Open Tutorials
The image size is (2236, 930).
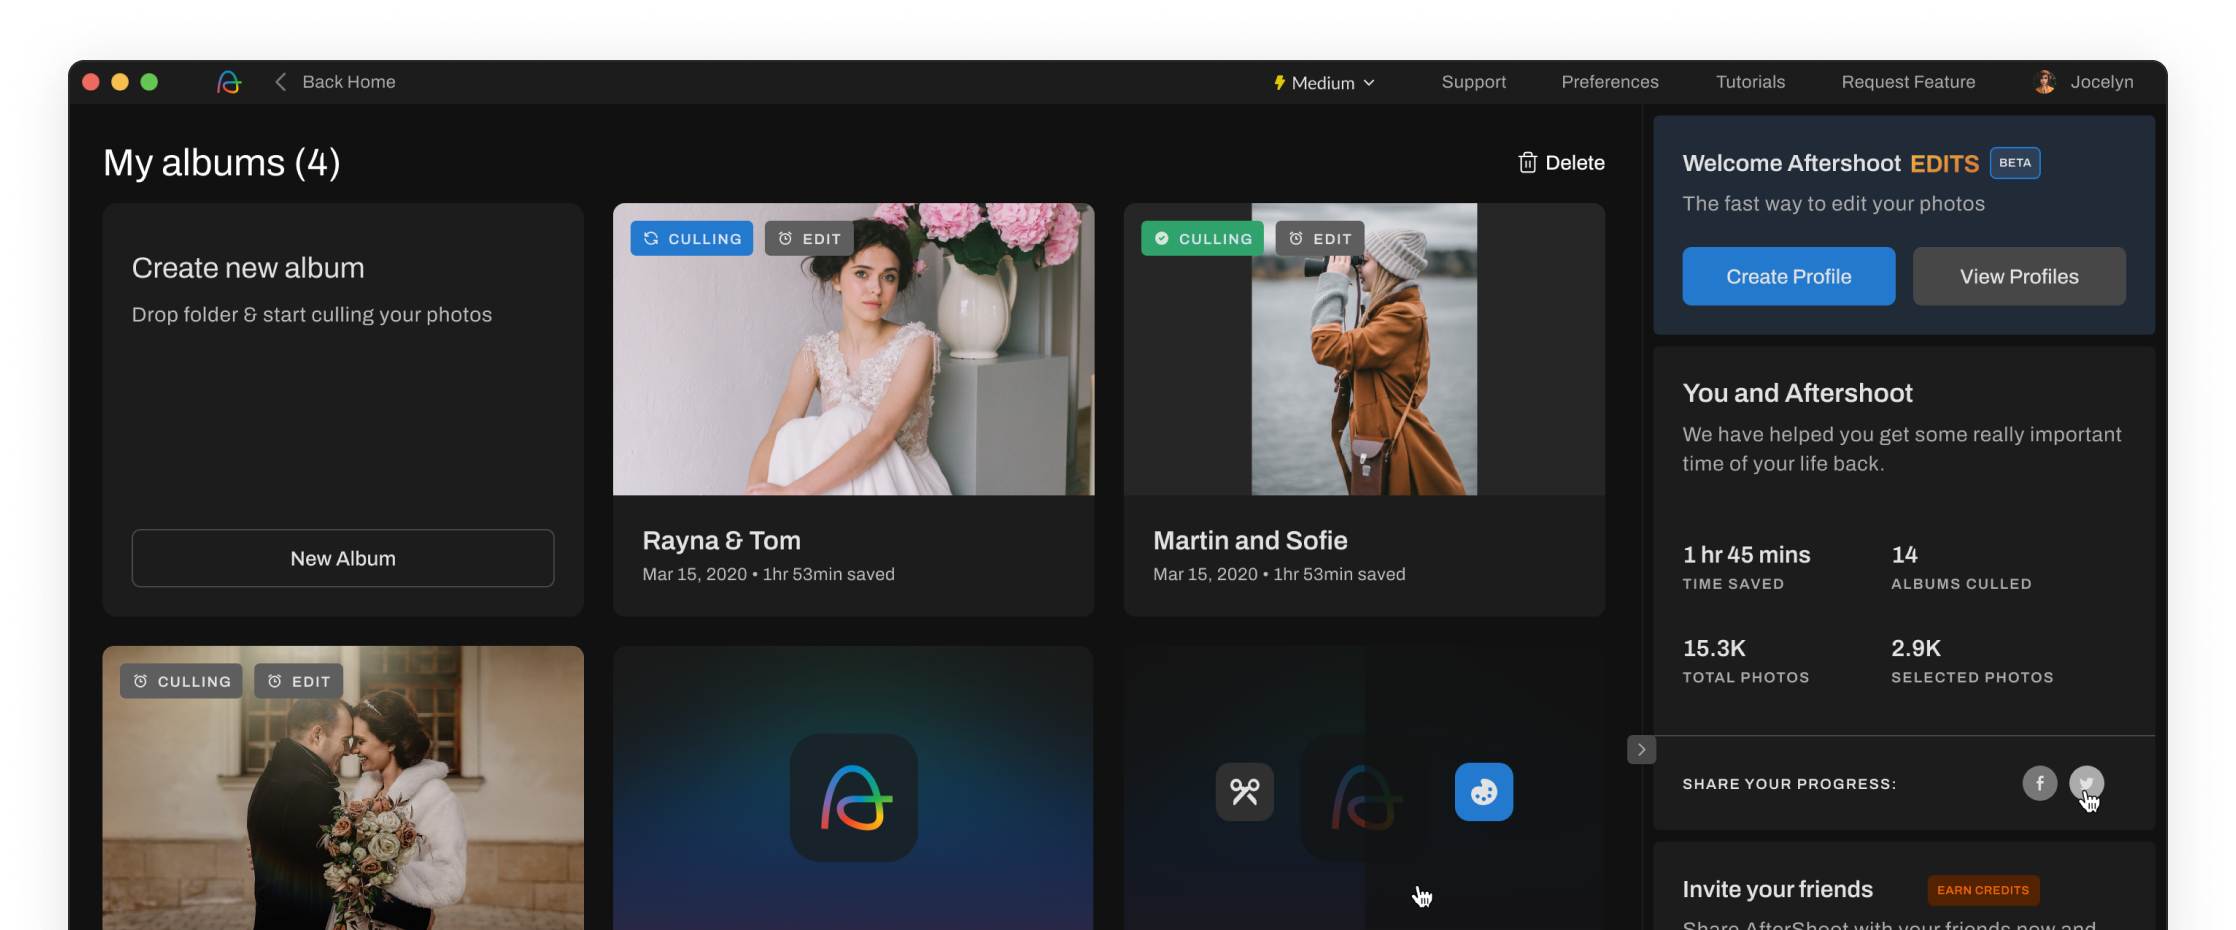tap(1750, 82)
